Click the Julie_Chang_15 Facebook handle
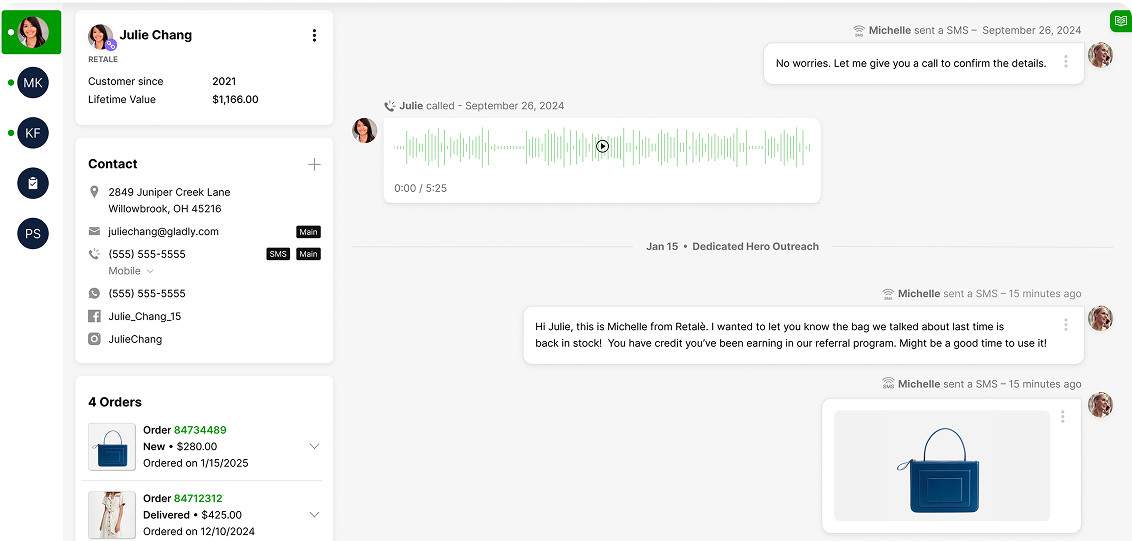 (x=144, y=316)
